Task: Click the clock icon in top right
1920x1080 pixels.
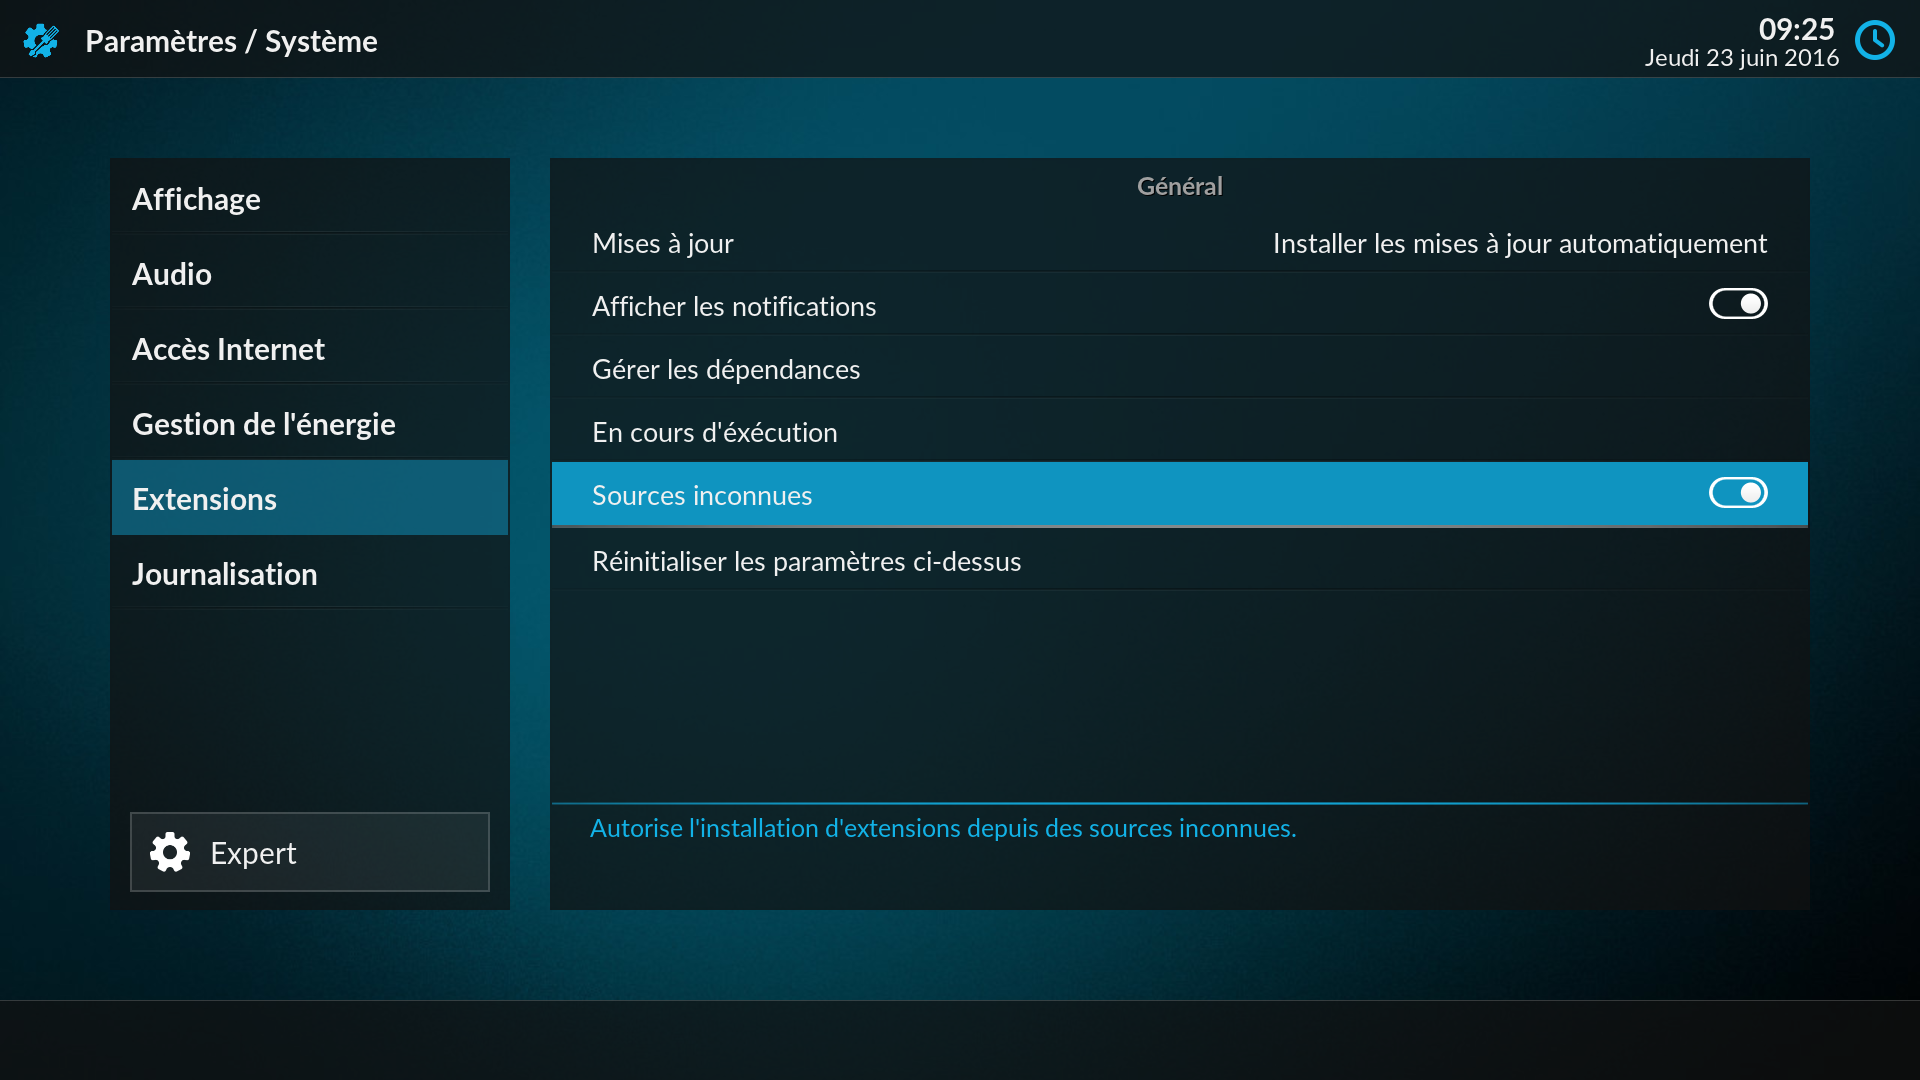Action: (x=1874, y=41)
